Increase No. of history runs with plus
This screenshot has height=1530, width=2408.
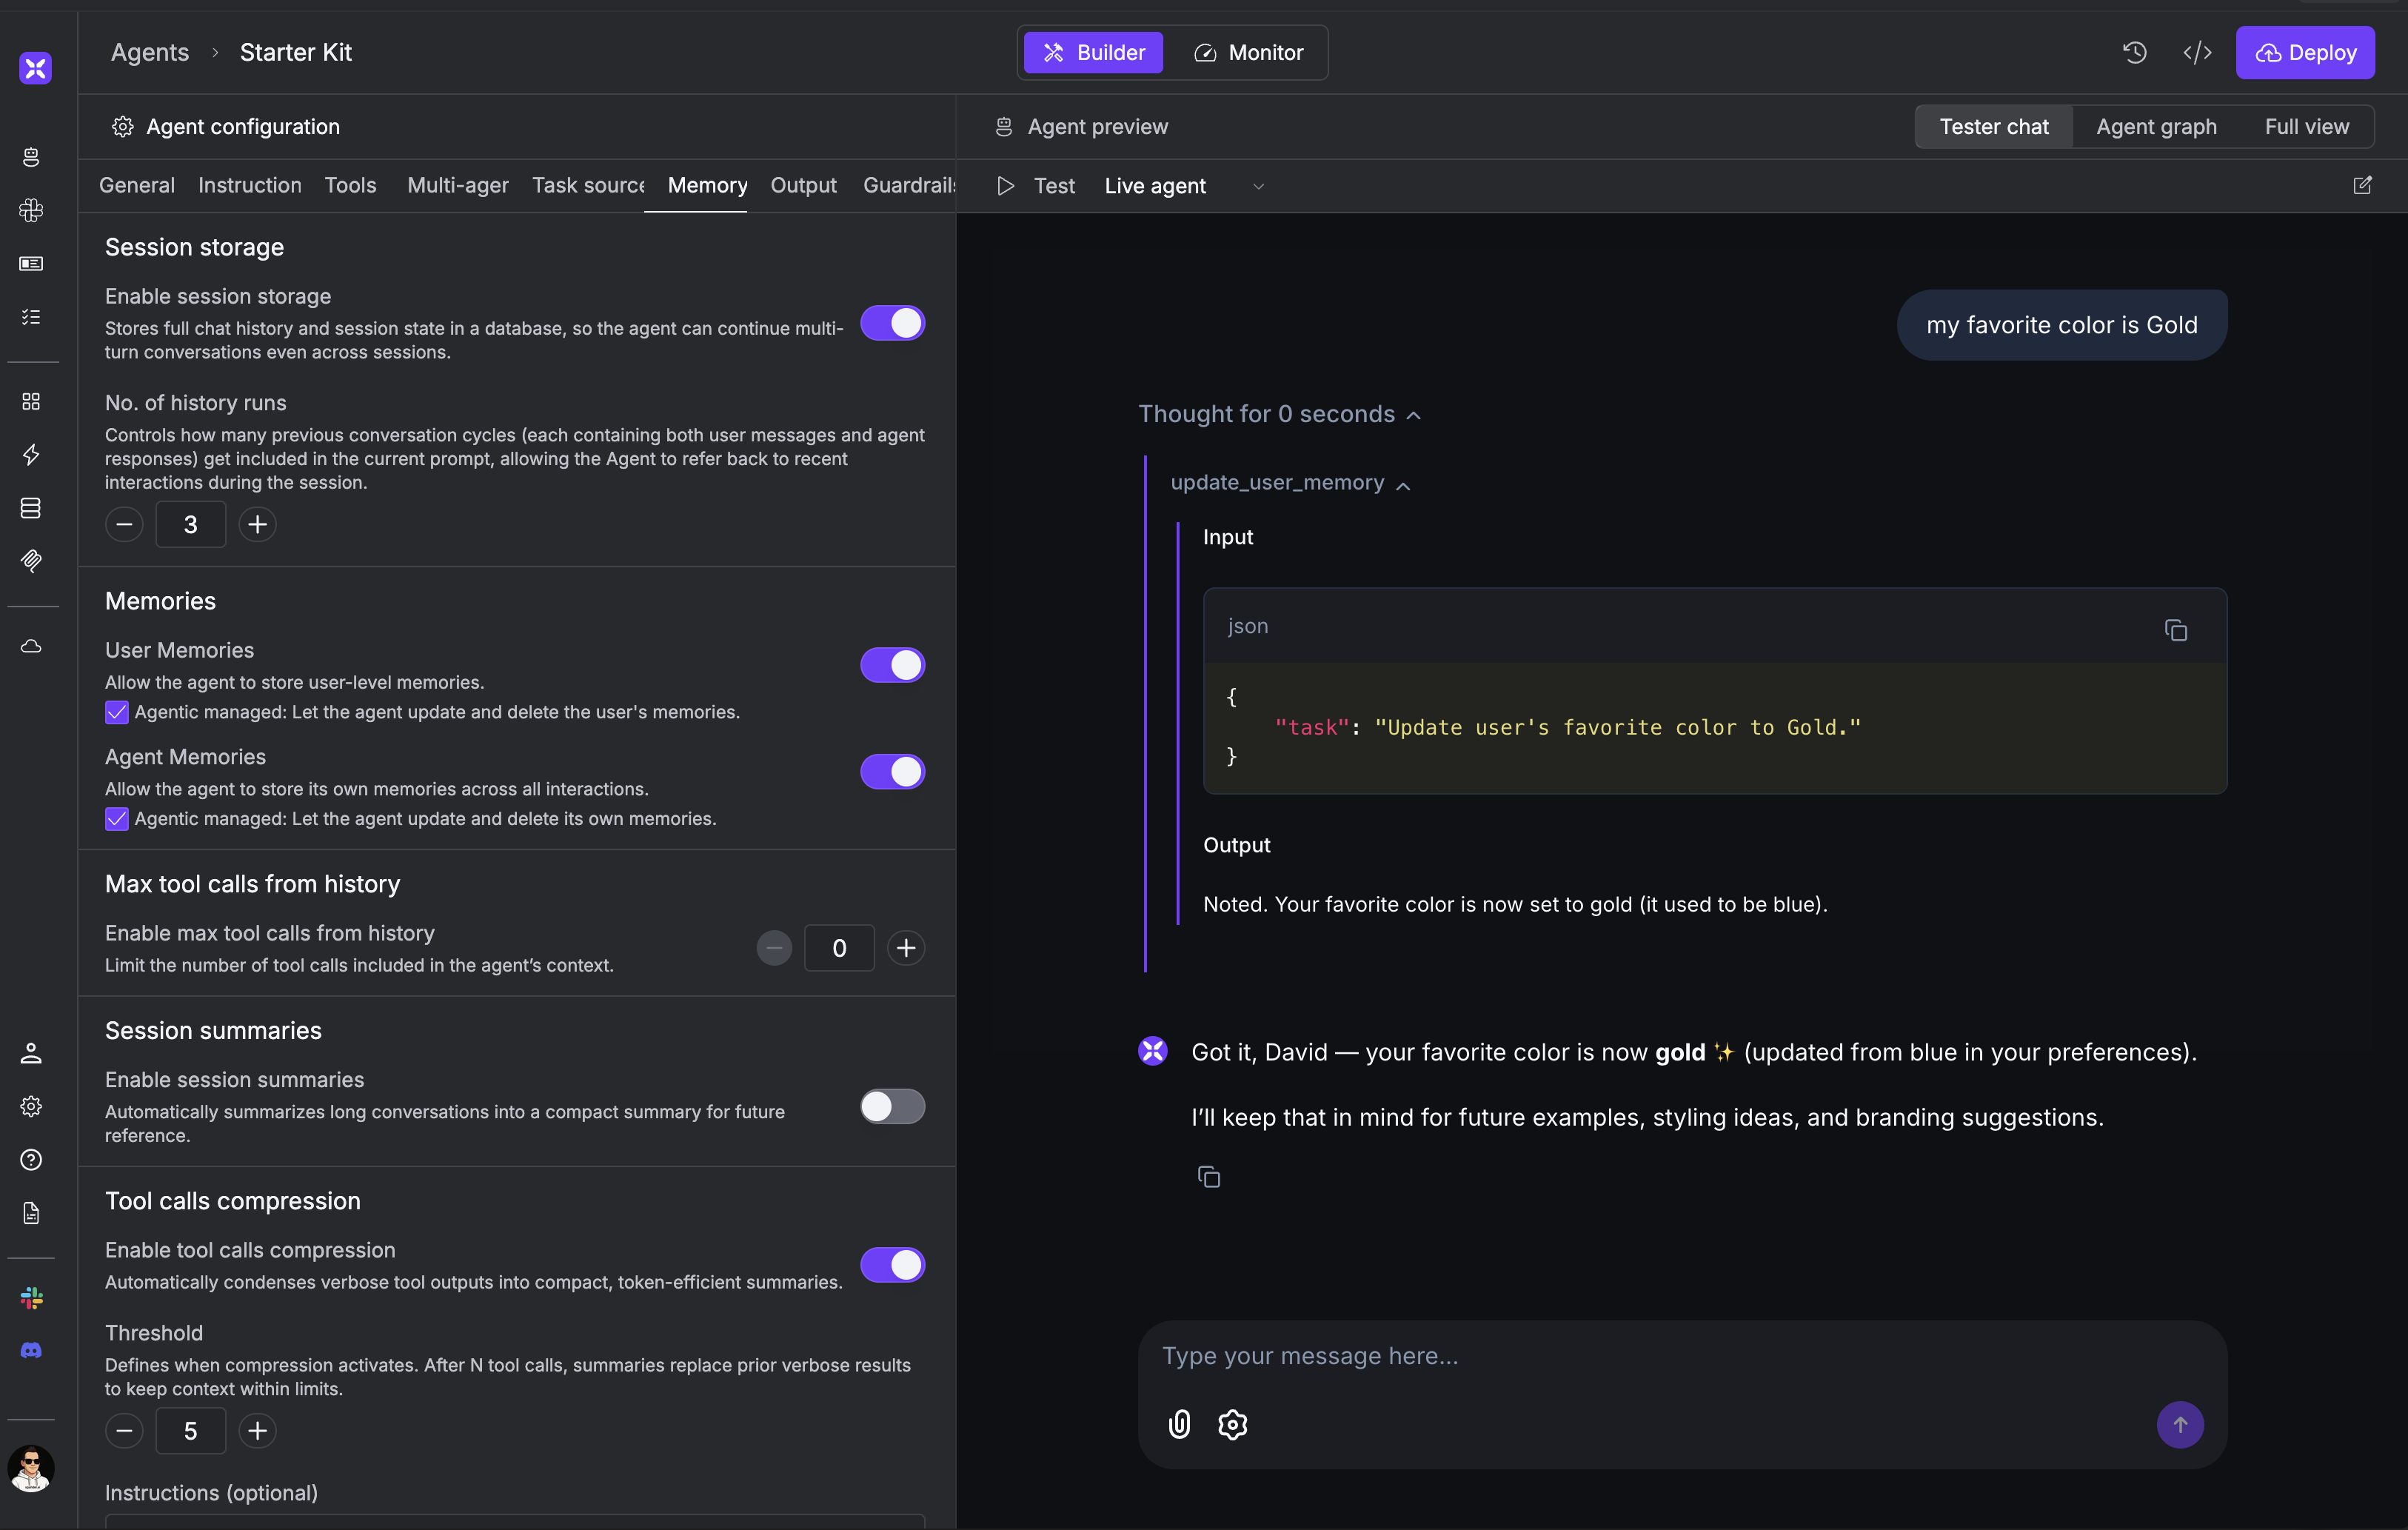(257, 524)
